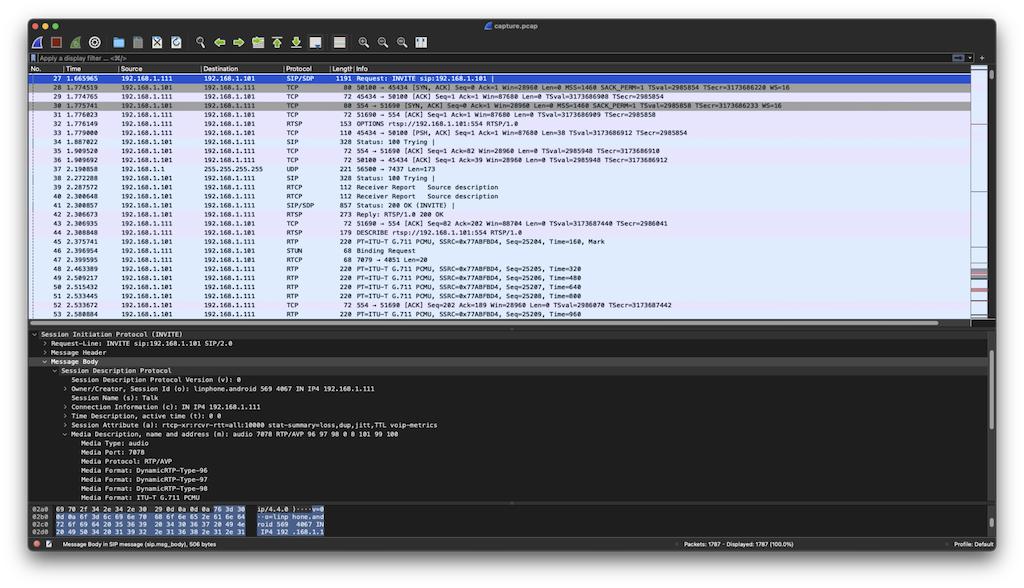The height and width of the screenshot is (588, 1024).
Task: Expand Time Description, active time node
Action: (x=65, y=416)
